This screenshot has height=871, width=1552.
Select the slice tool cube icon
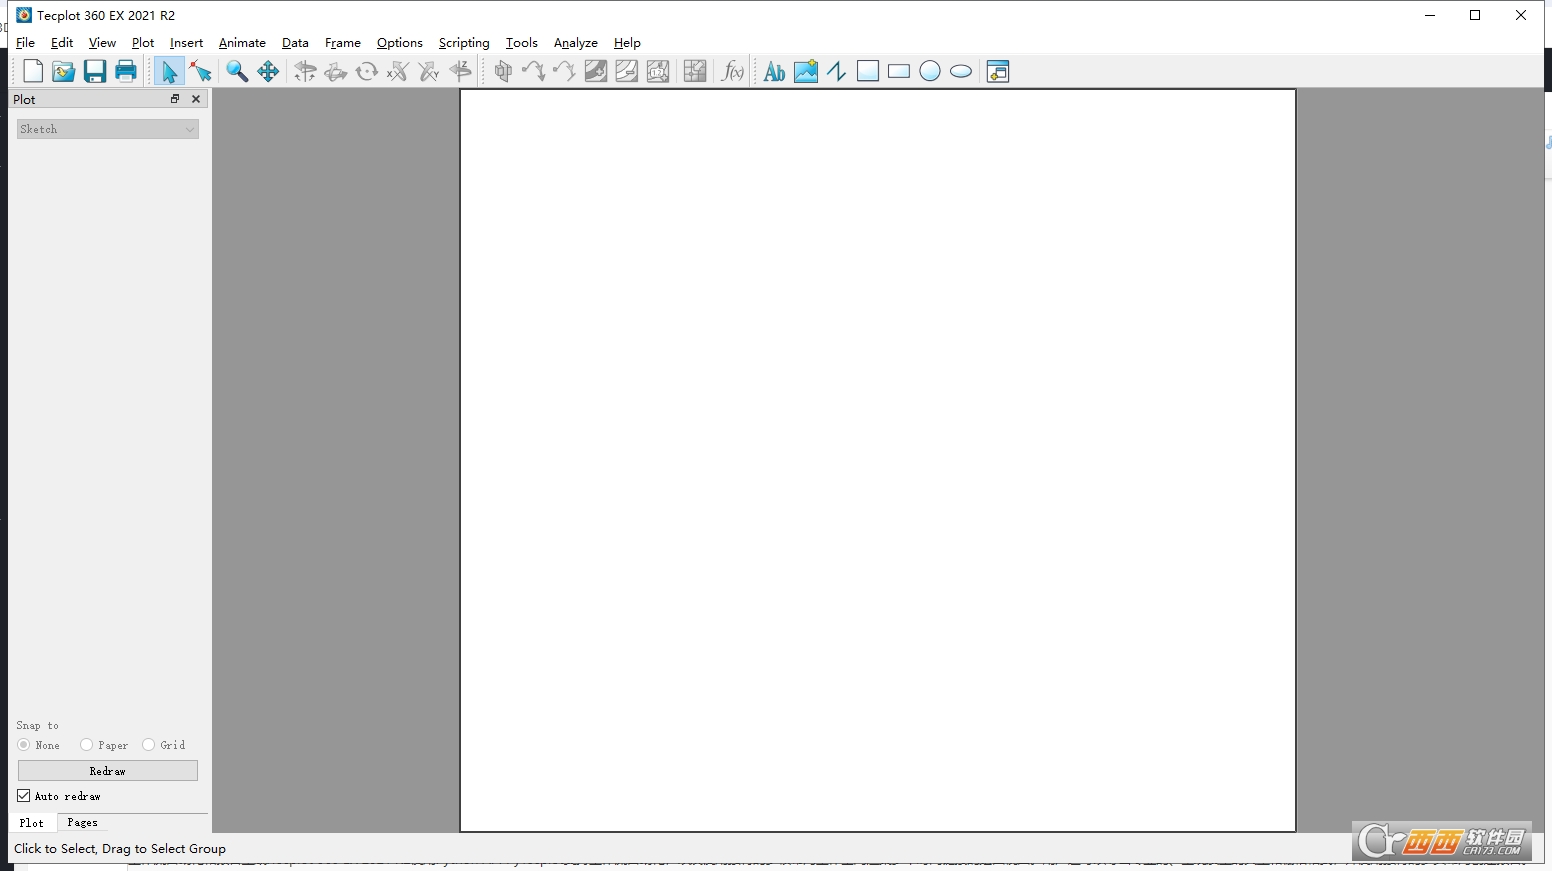[x=503, y=71]
